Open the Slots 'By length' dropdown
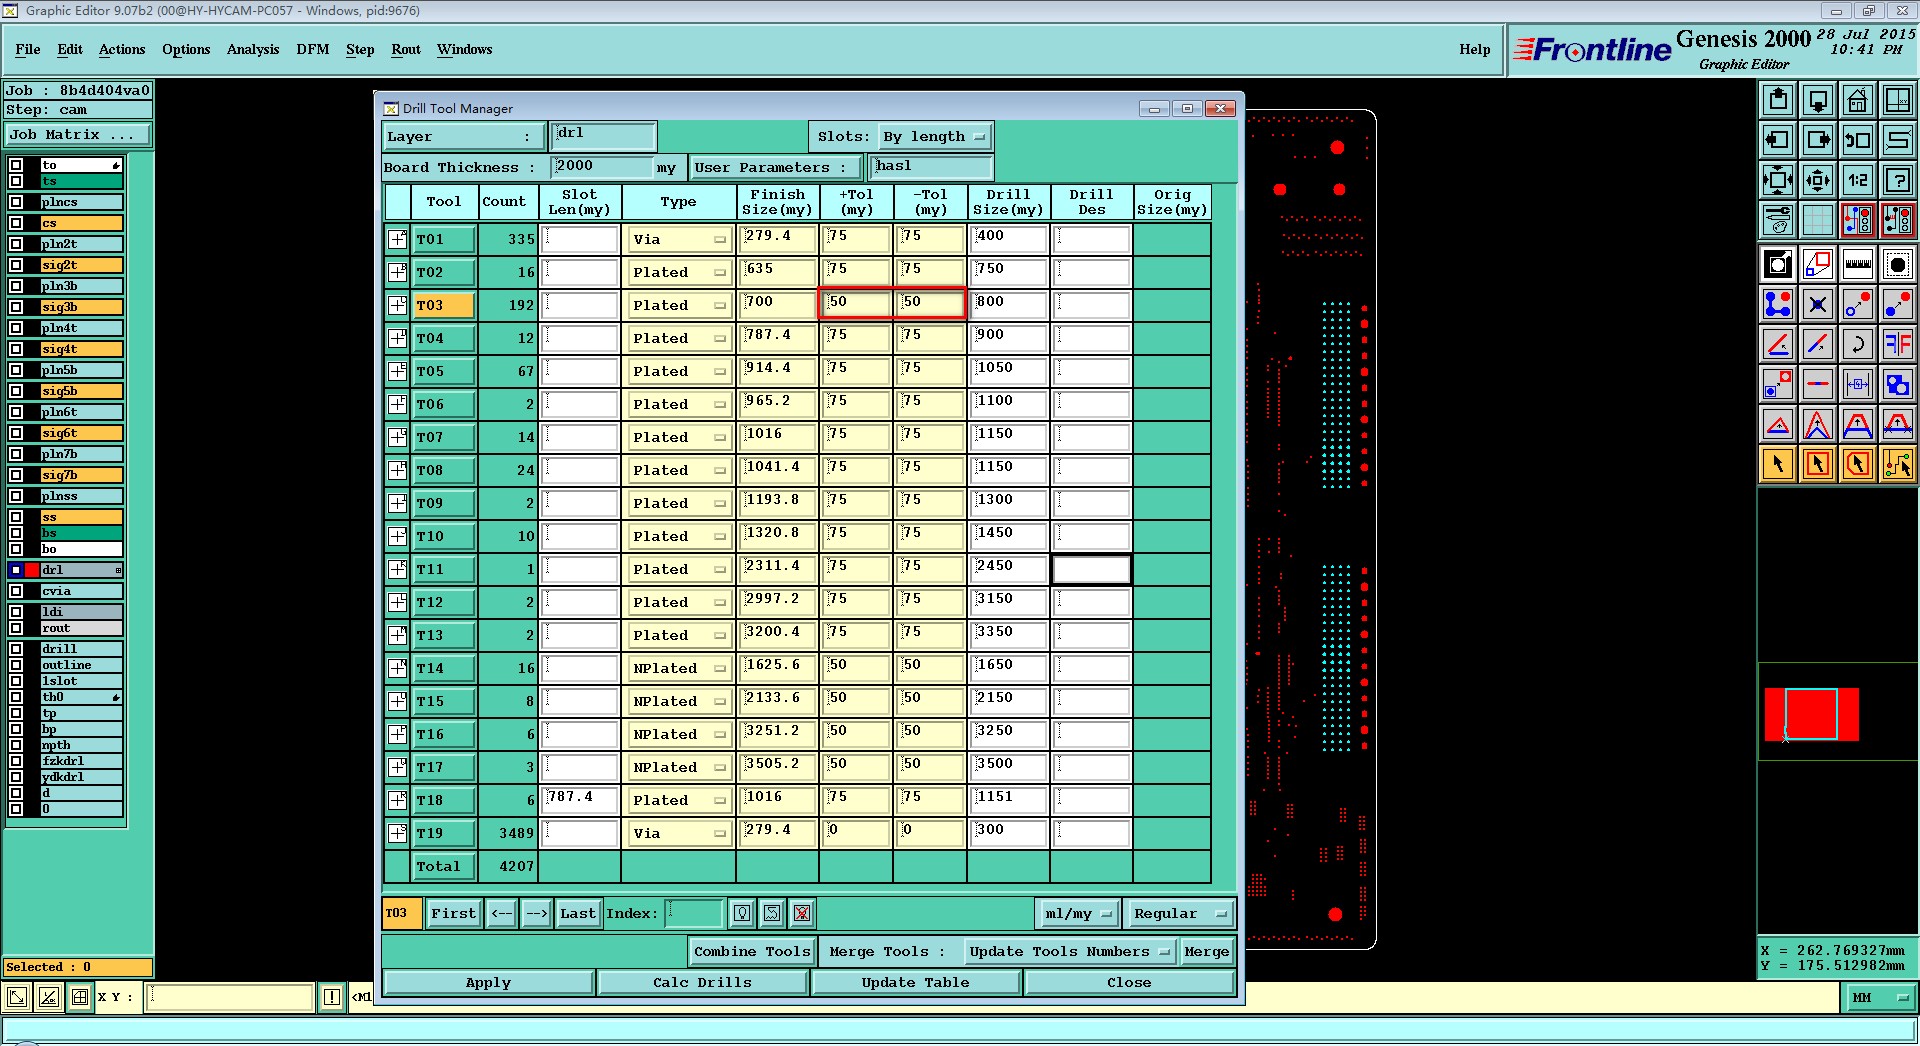 934,137
